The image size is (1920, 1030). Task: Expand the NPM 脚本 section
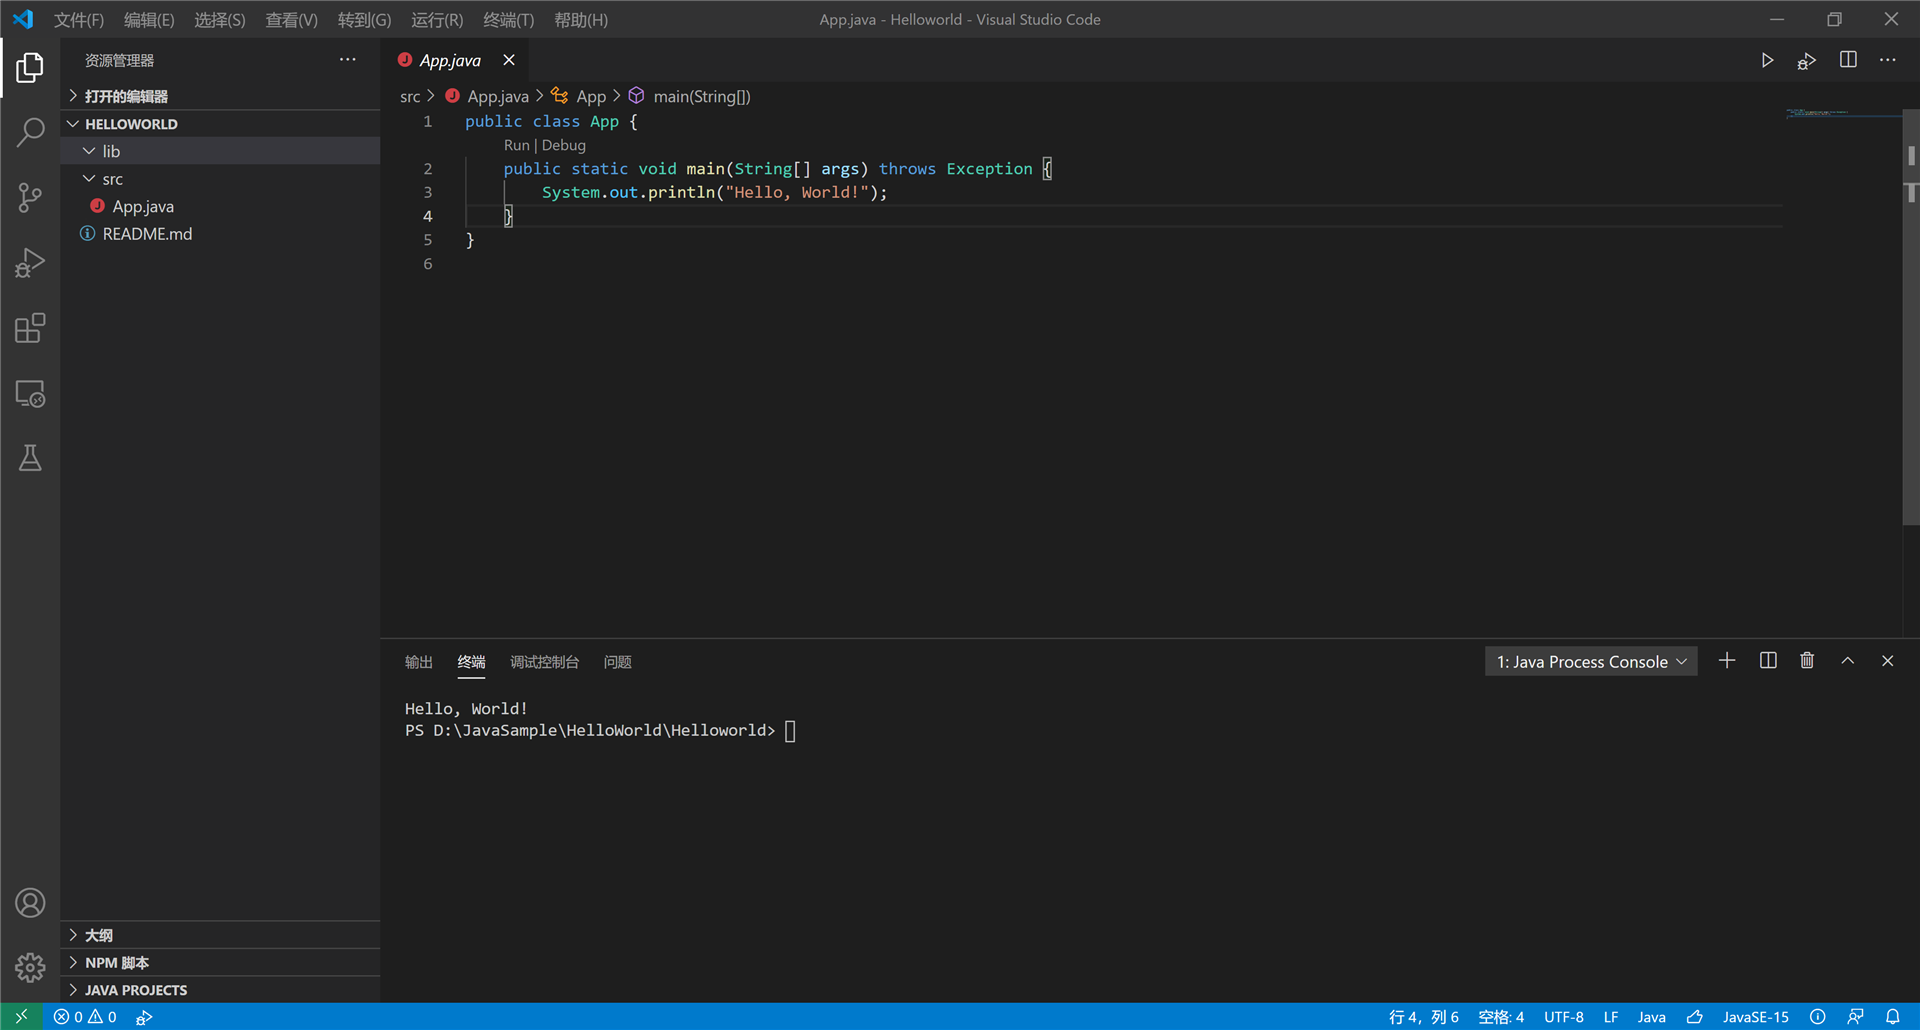(x=220, y=963)
